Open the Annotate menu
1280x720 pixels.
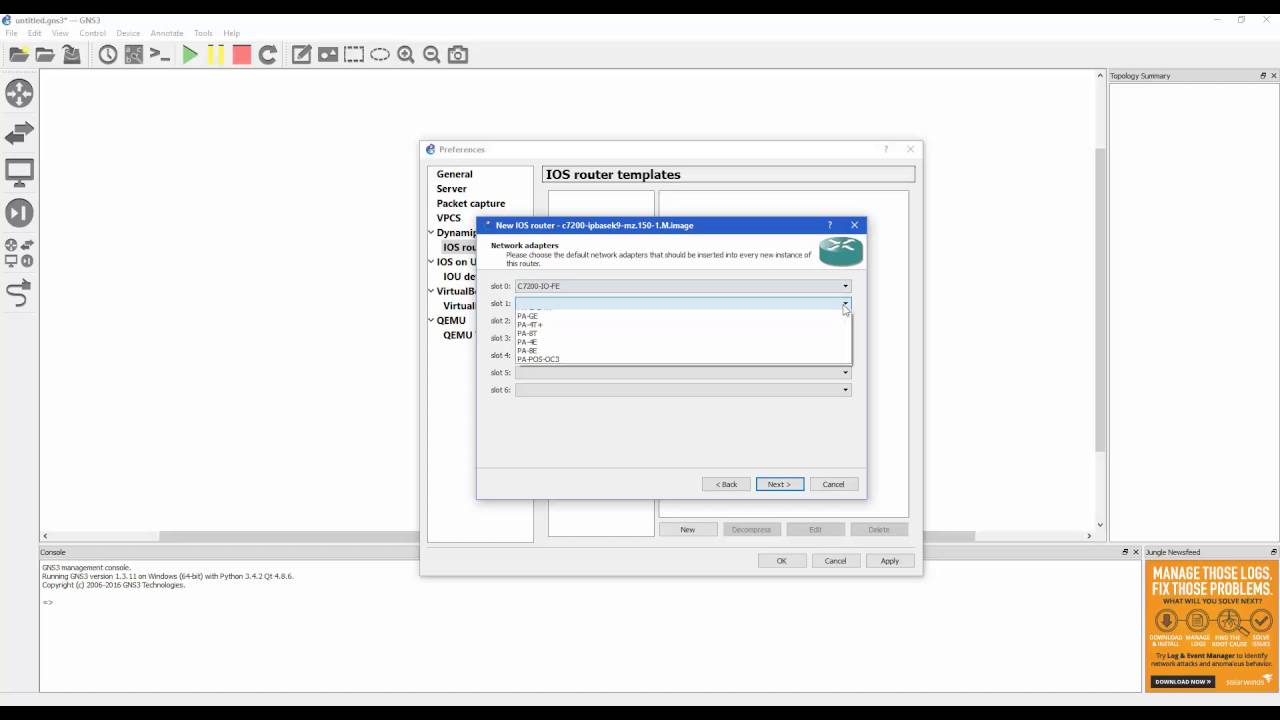[167, 33]
